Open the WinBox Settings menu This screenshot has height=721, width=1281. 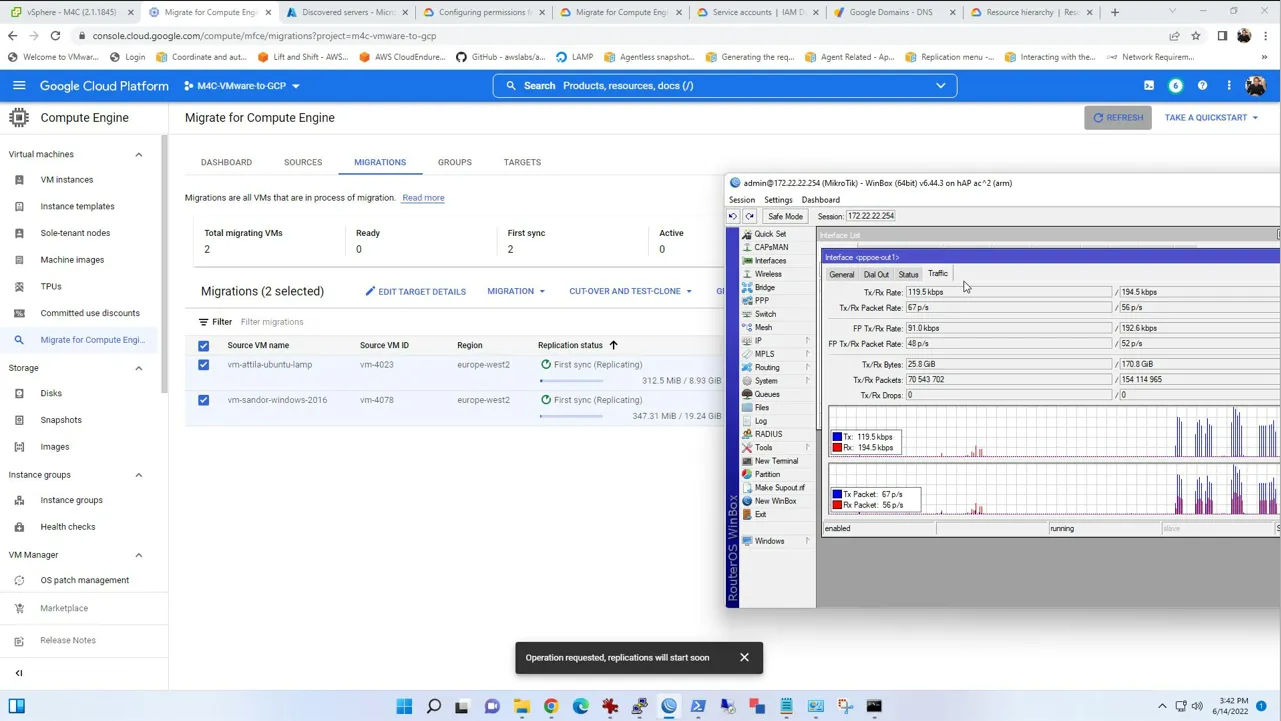[778, 200]
